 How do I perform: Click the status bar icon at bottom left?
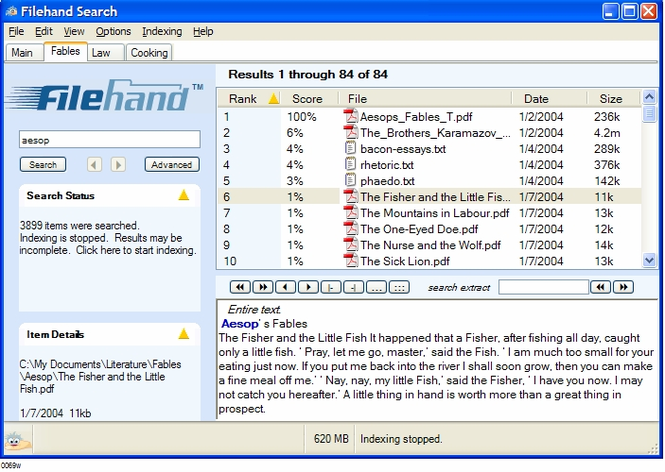tap(14, 438)
